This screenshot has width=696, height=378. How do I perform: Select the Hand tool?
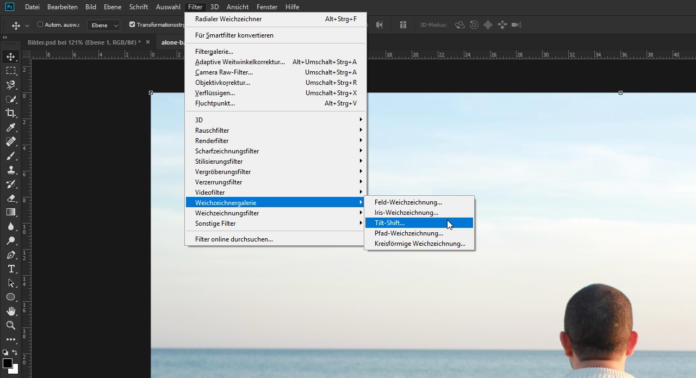tap(11, 311)
